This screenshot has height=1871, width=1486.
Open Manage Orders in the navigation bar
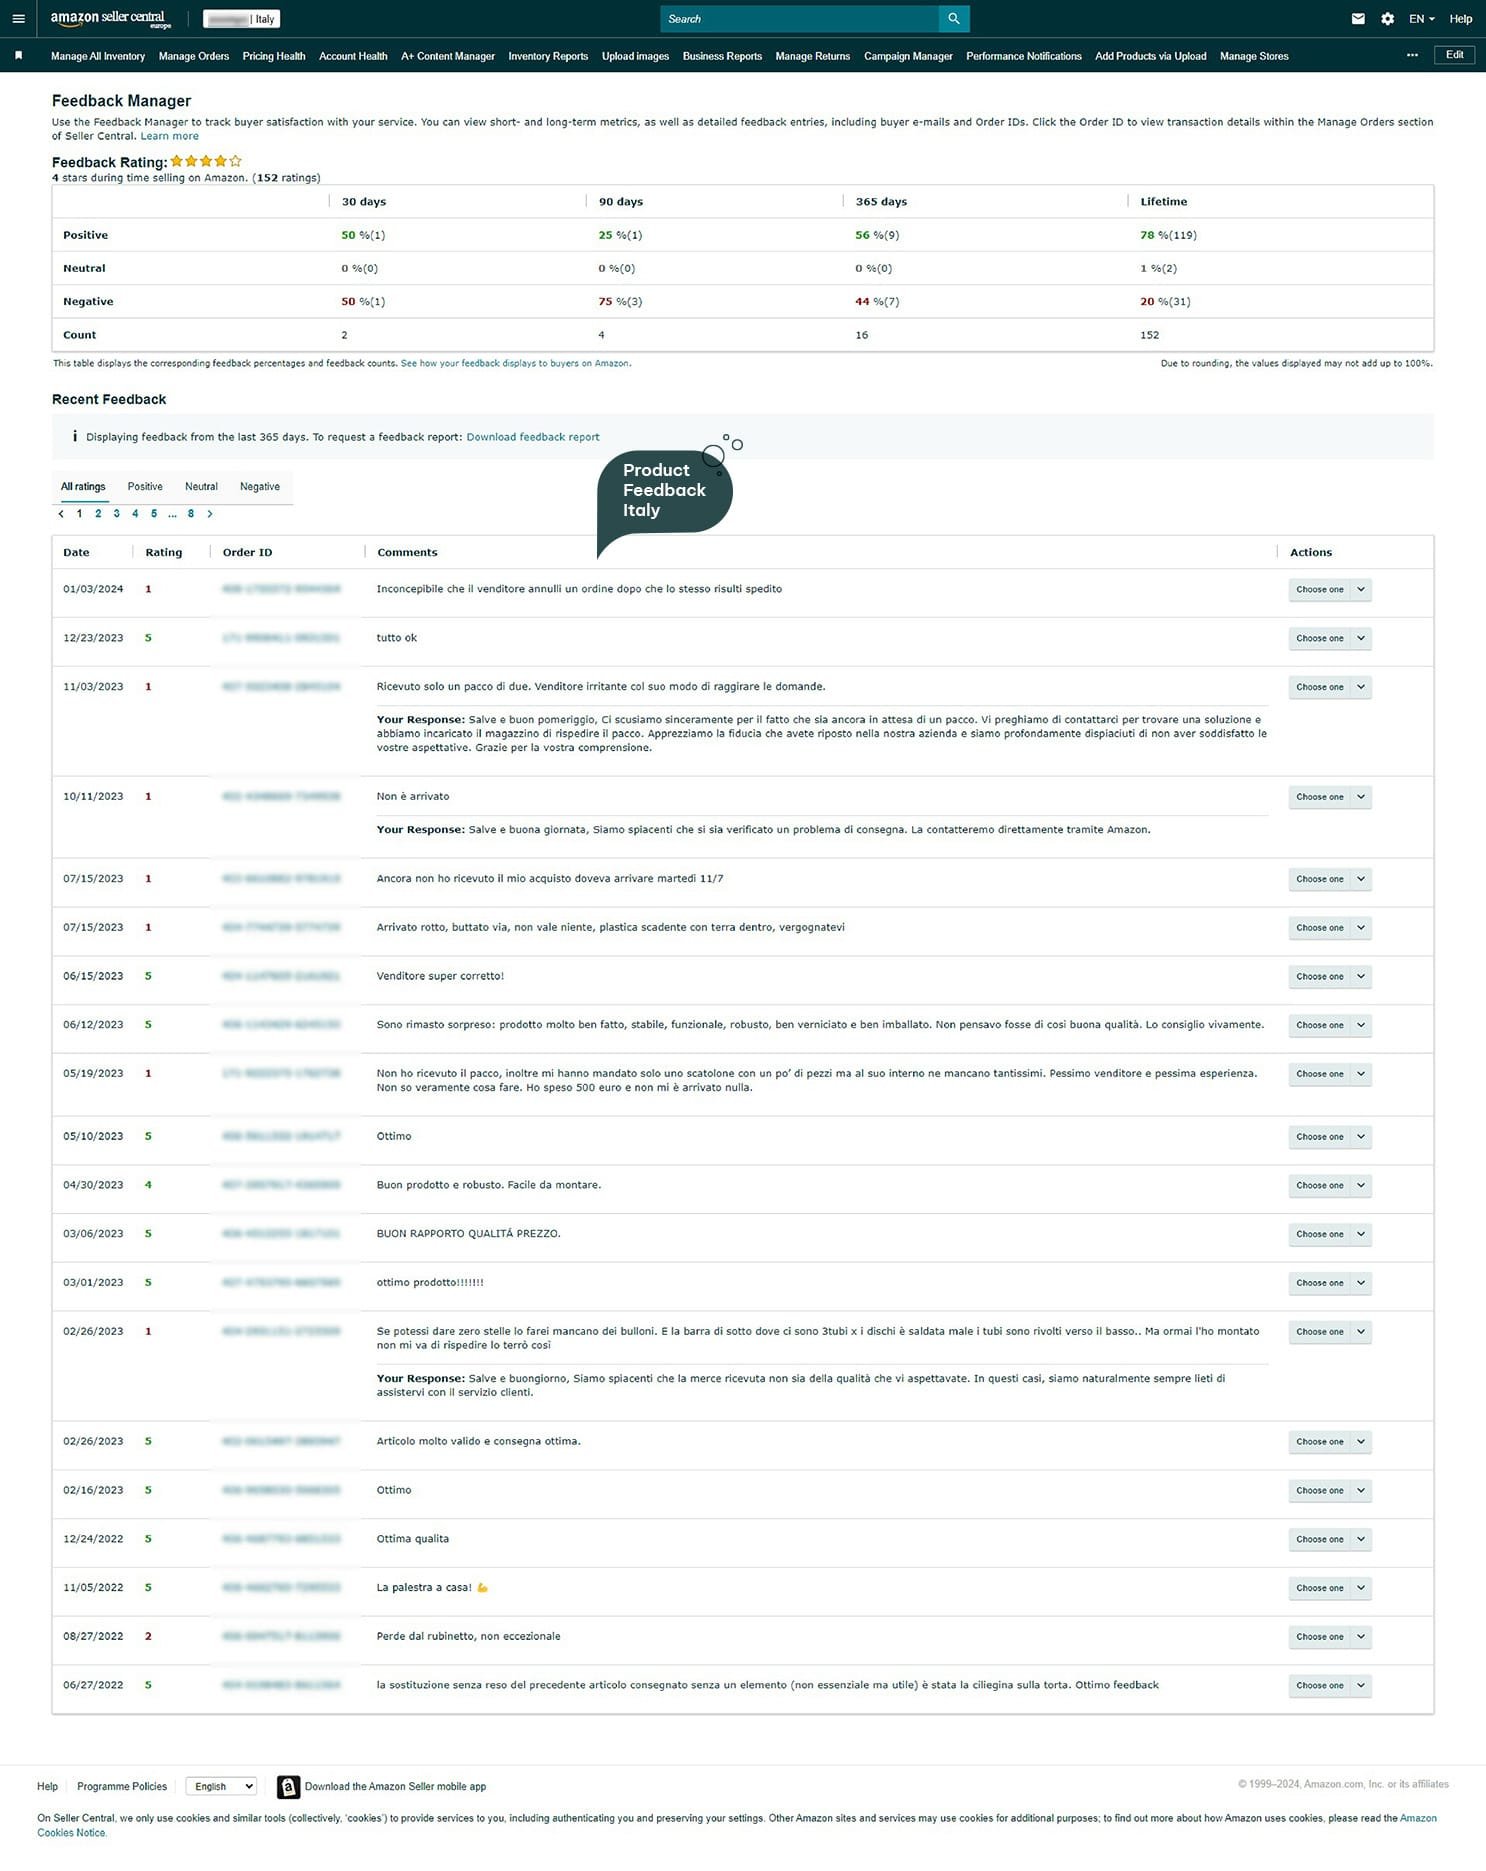tap(194, 56)
